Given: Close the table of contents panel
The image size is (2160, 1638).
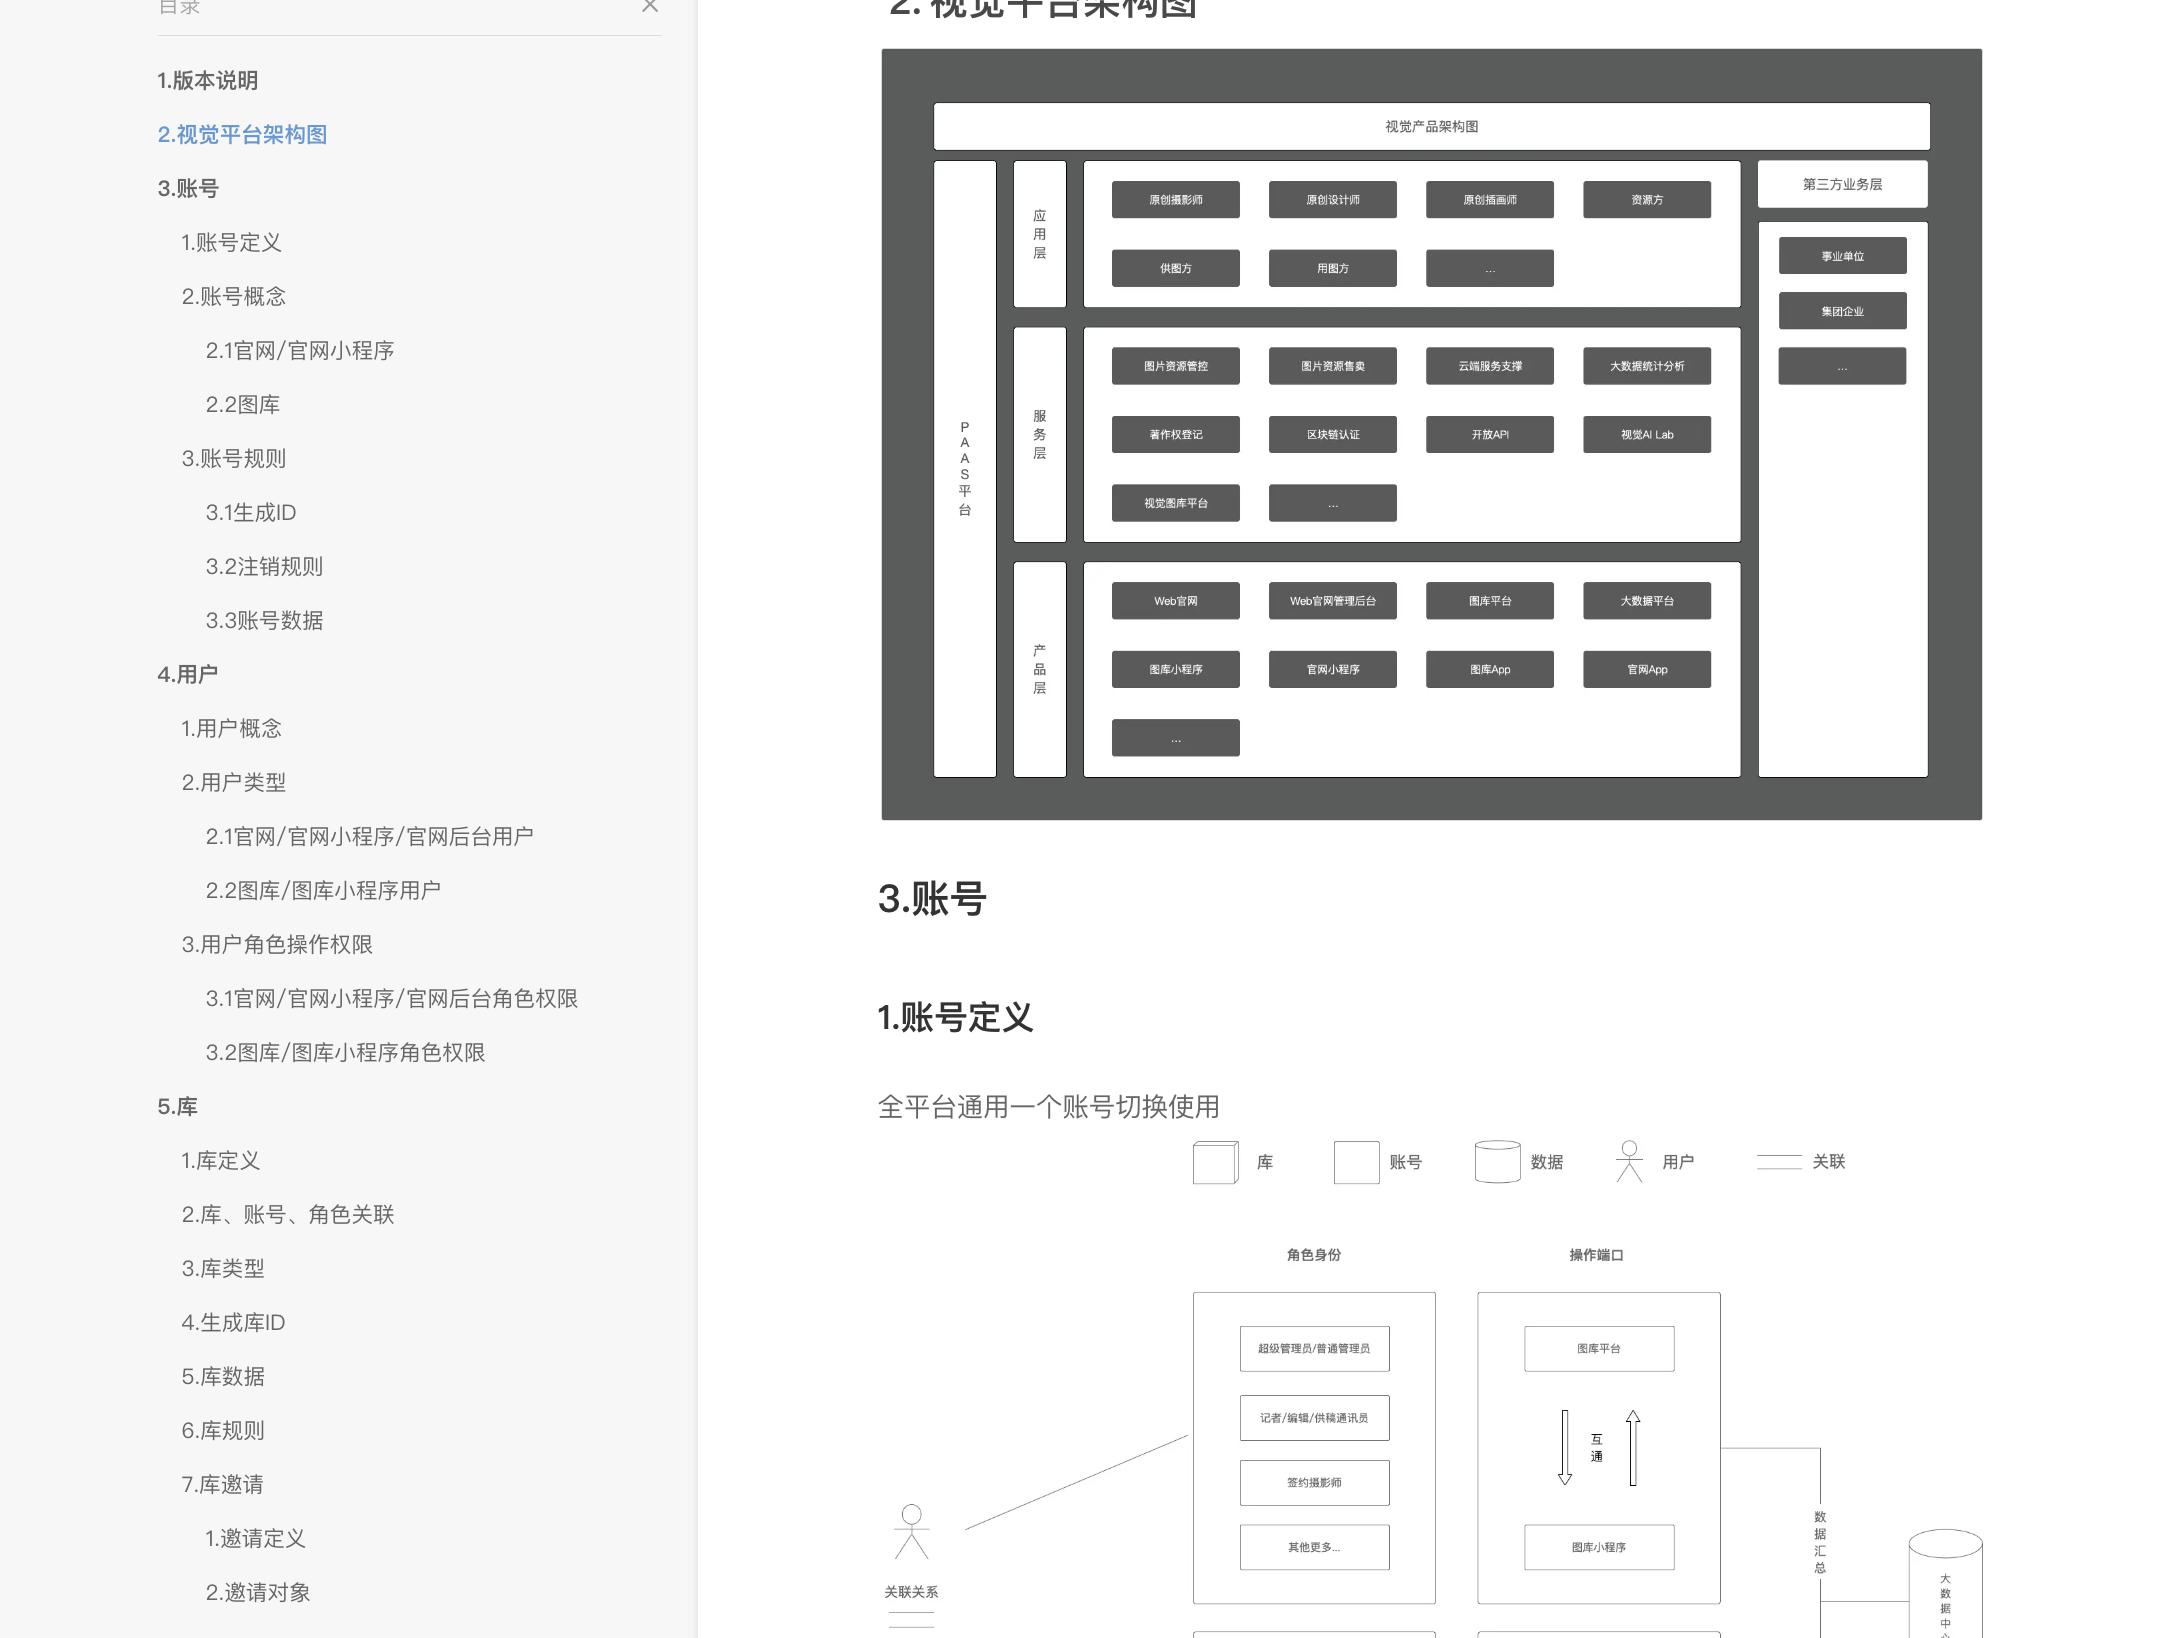Looking at the screenshot, I should pyautogui.click(x=650, y=6).
